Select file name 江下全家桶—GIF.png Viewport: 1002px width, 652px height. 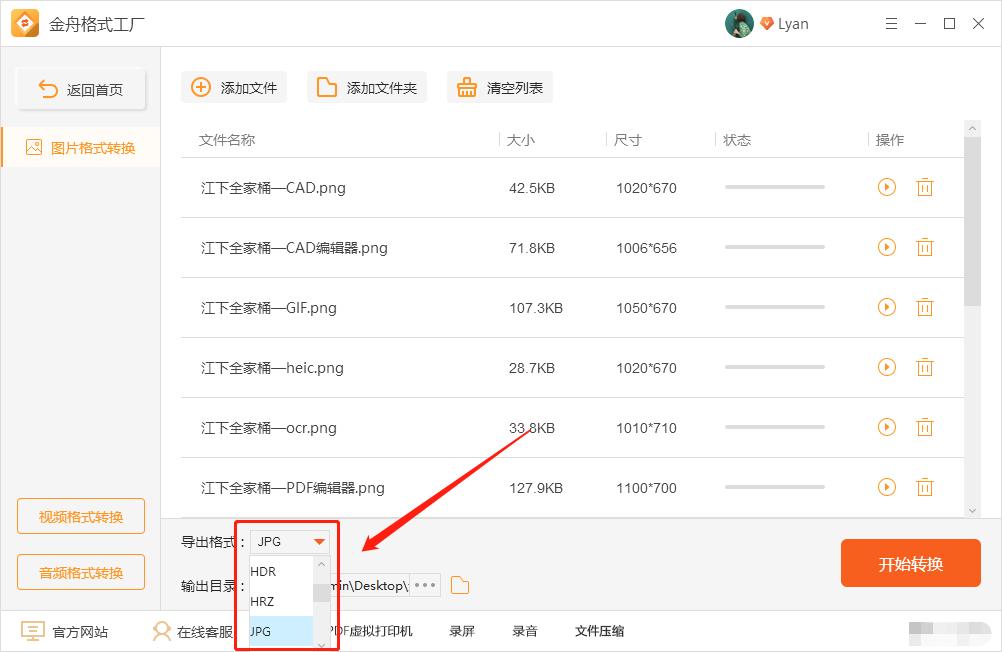[x=268, y=308]
